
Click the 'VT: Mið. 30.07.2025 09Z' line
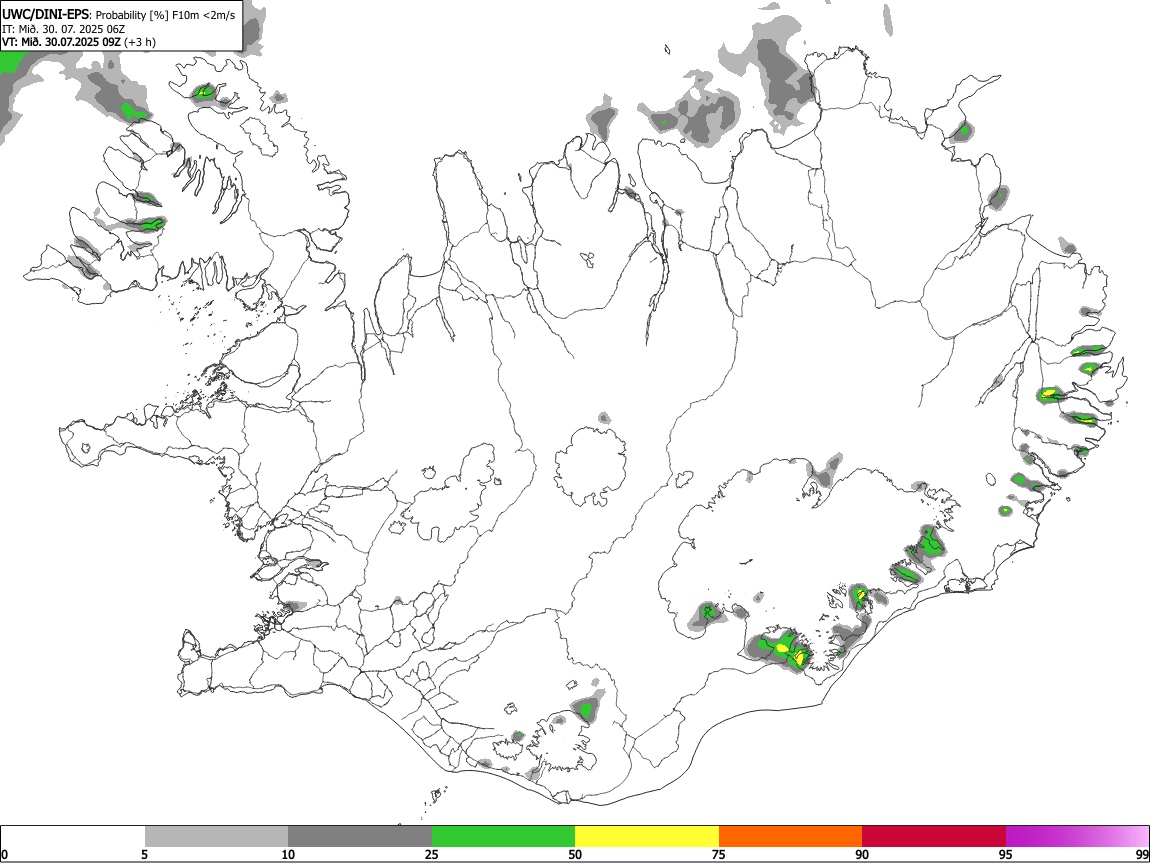pyautogui.click(x=61, y=42)
